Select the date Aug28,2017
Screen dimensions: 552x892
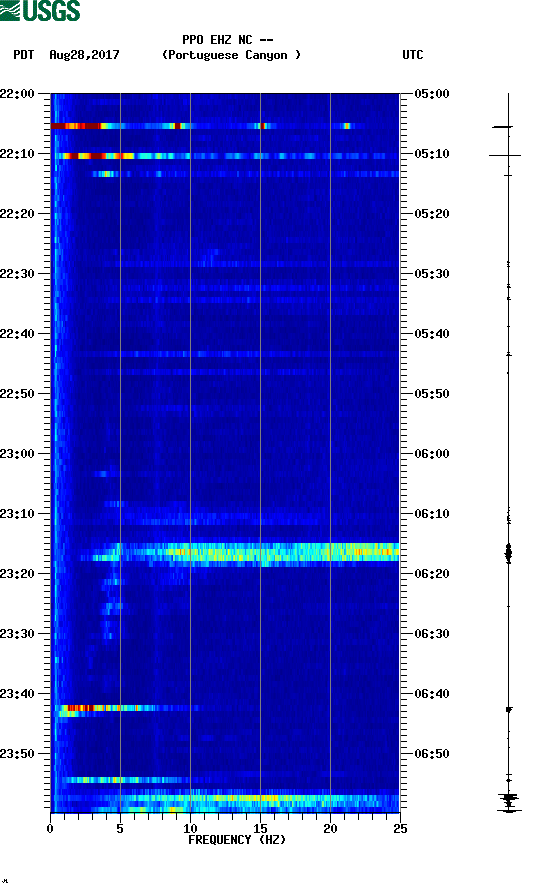point(84,55)
